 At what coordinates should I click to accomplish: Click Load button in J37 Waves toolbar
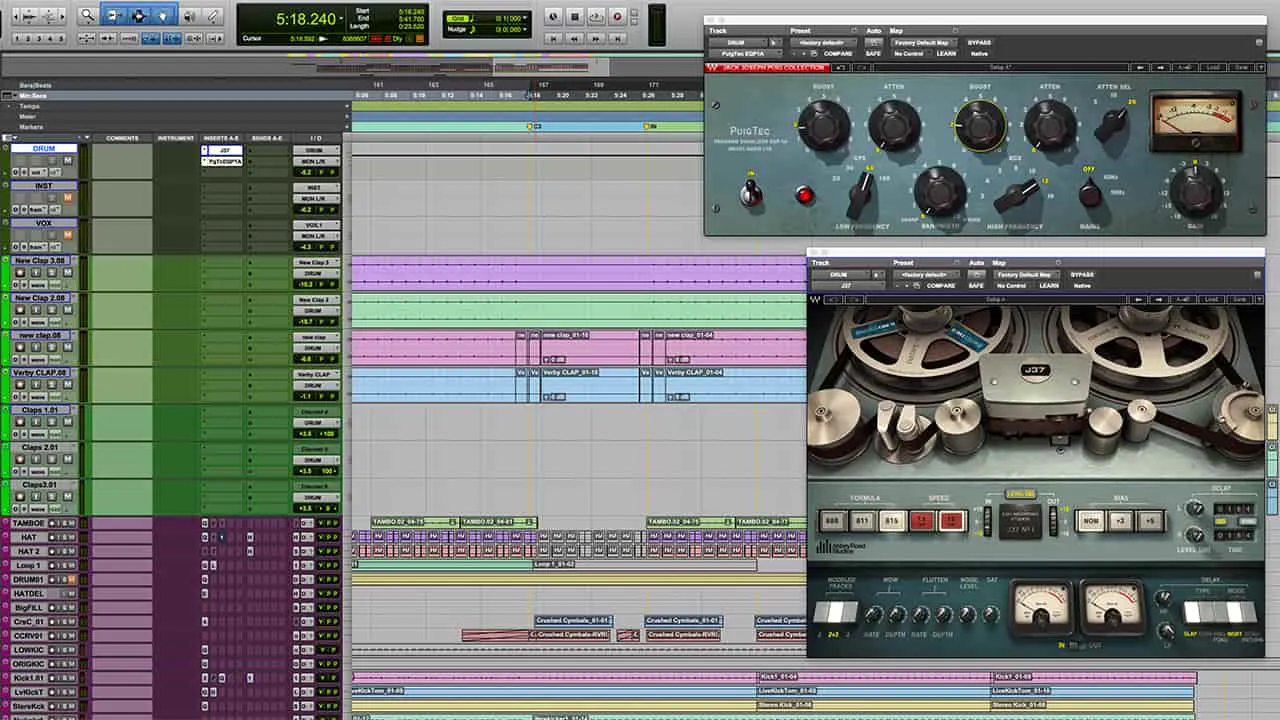tap(1211, 299)
